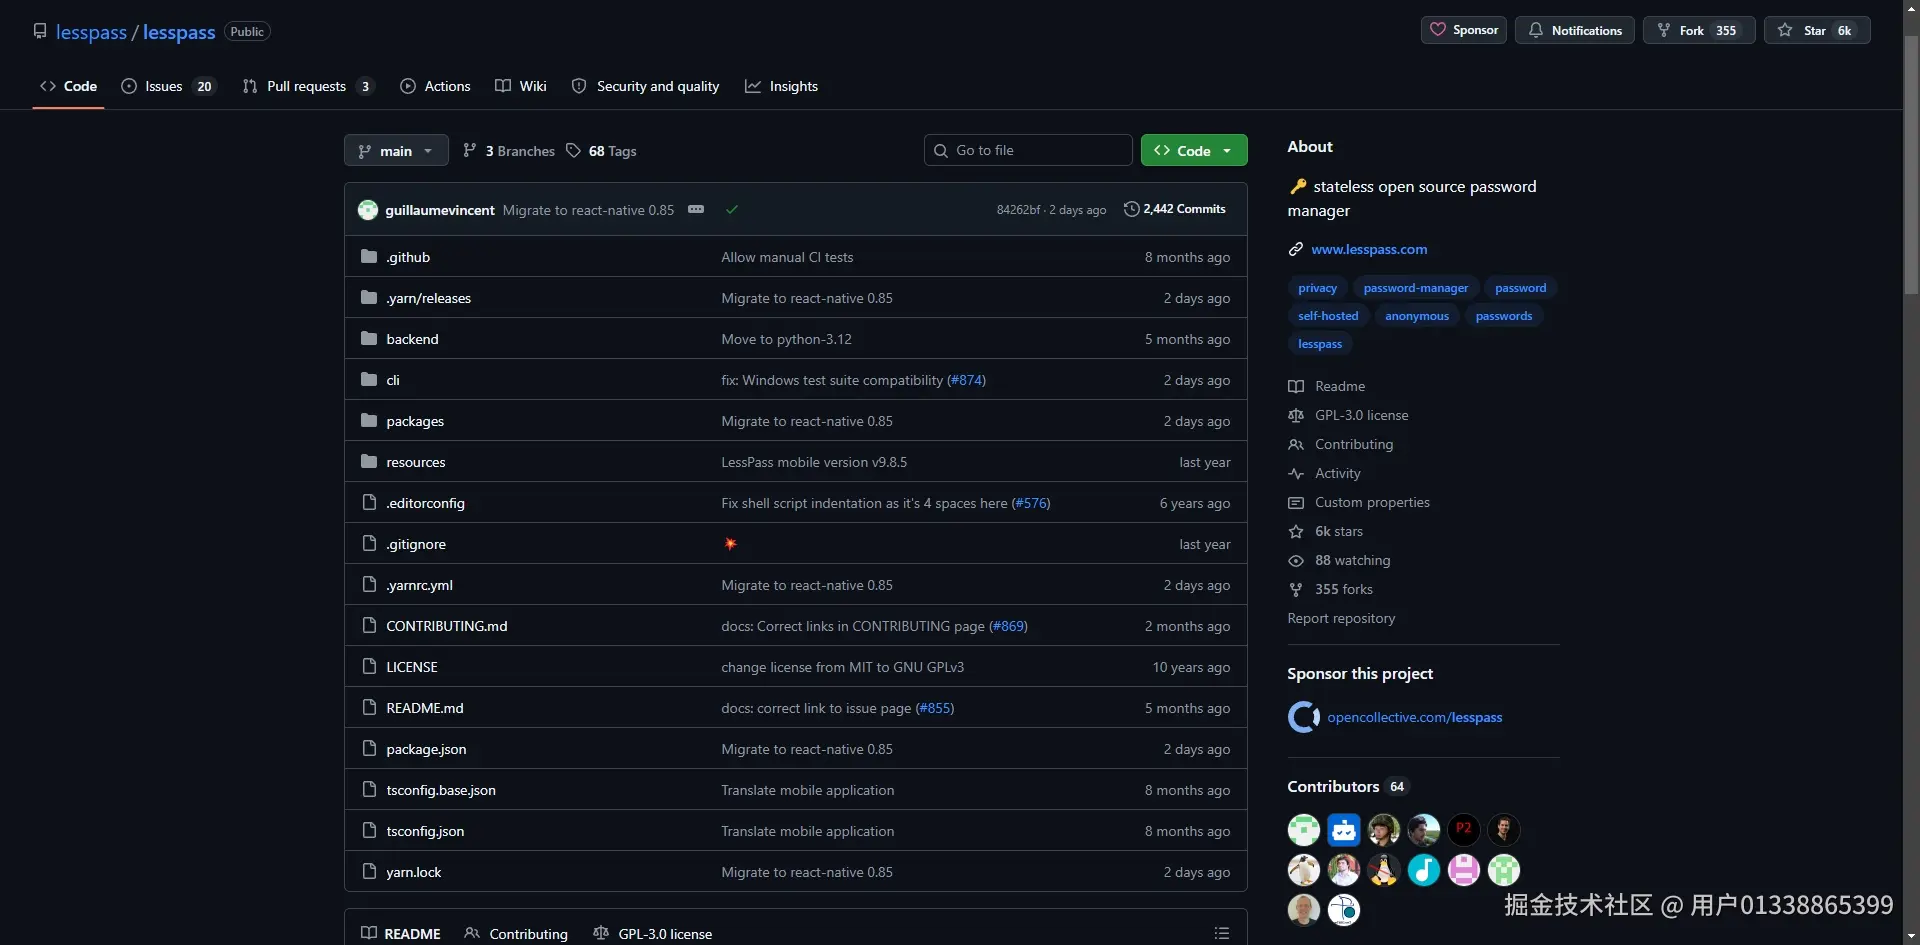
Task: Click the privacy topic tag
Action: pyautogui.click(x=1317, y=288)
